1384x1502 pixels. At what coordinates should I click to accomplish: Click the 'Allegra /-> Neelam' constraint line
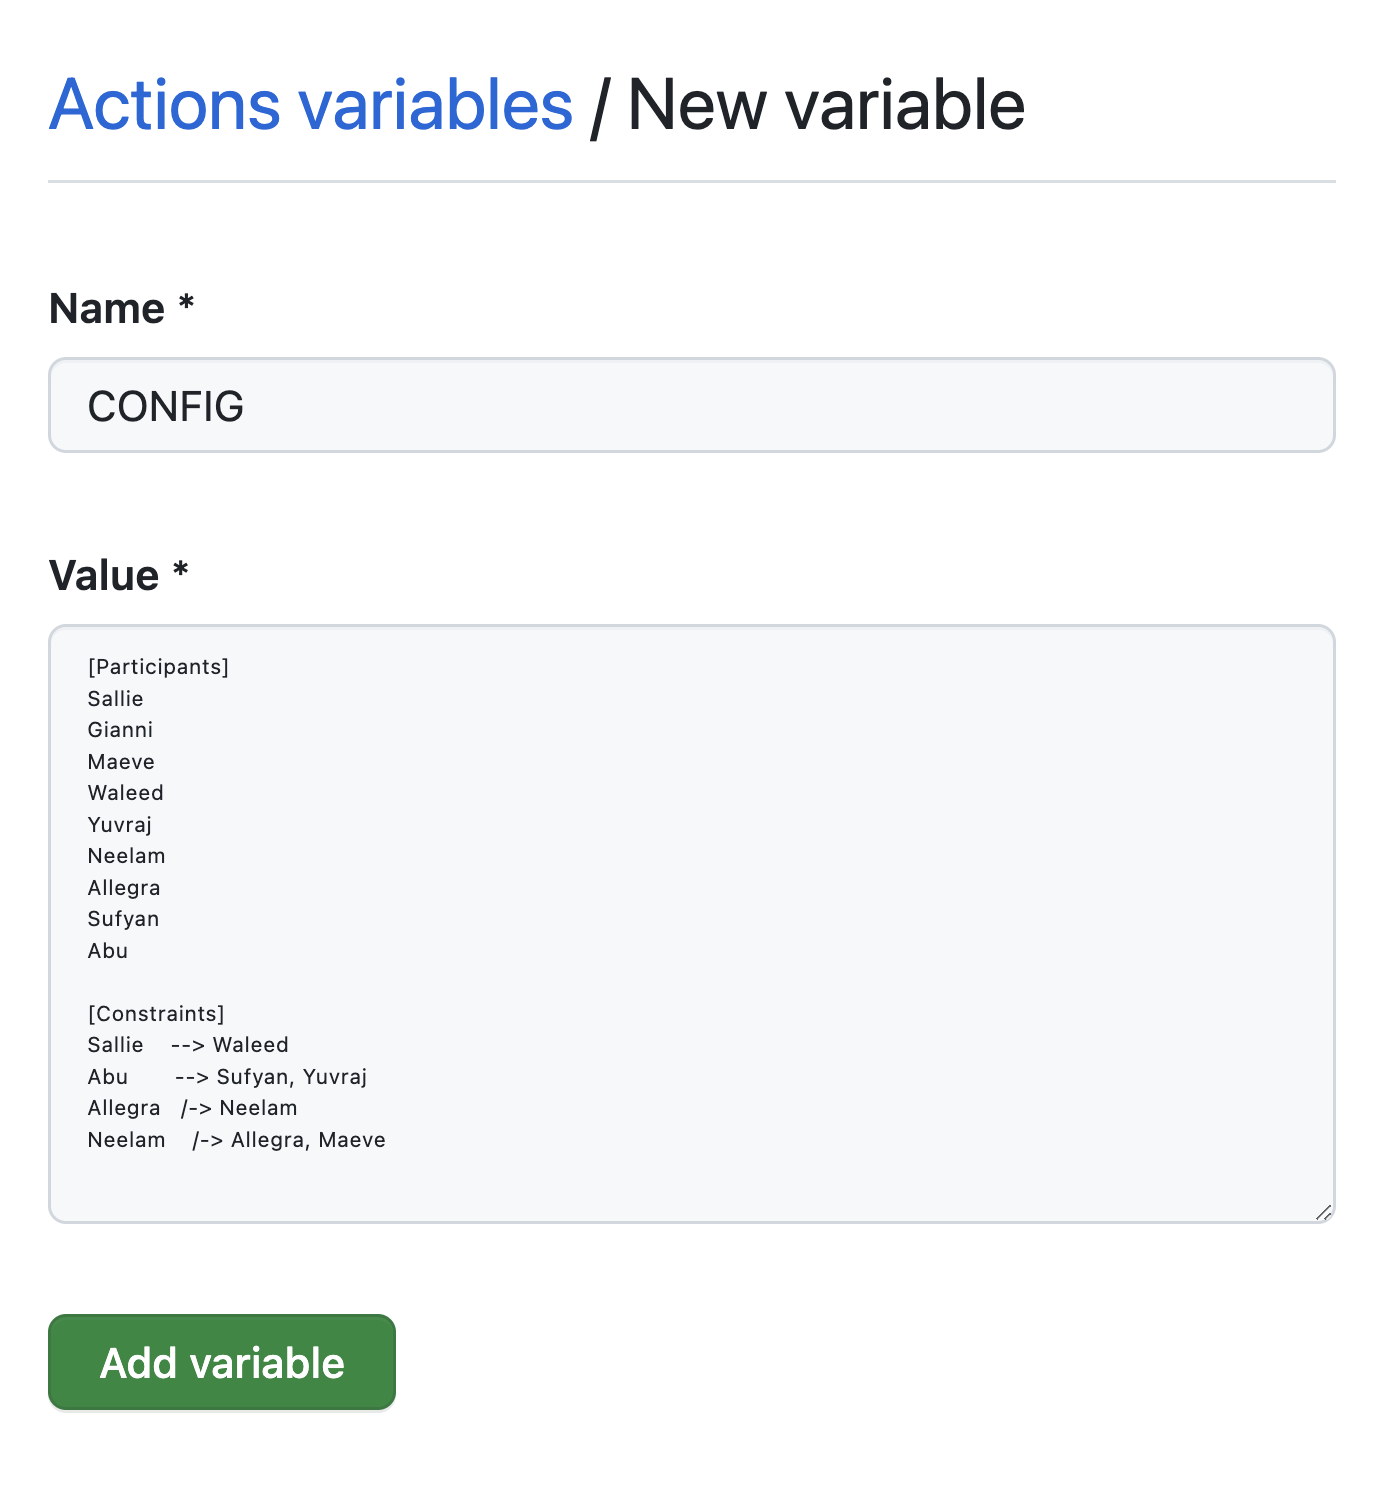pos(192,1108)
